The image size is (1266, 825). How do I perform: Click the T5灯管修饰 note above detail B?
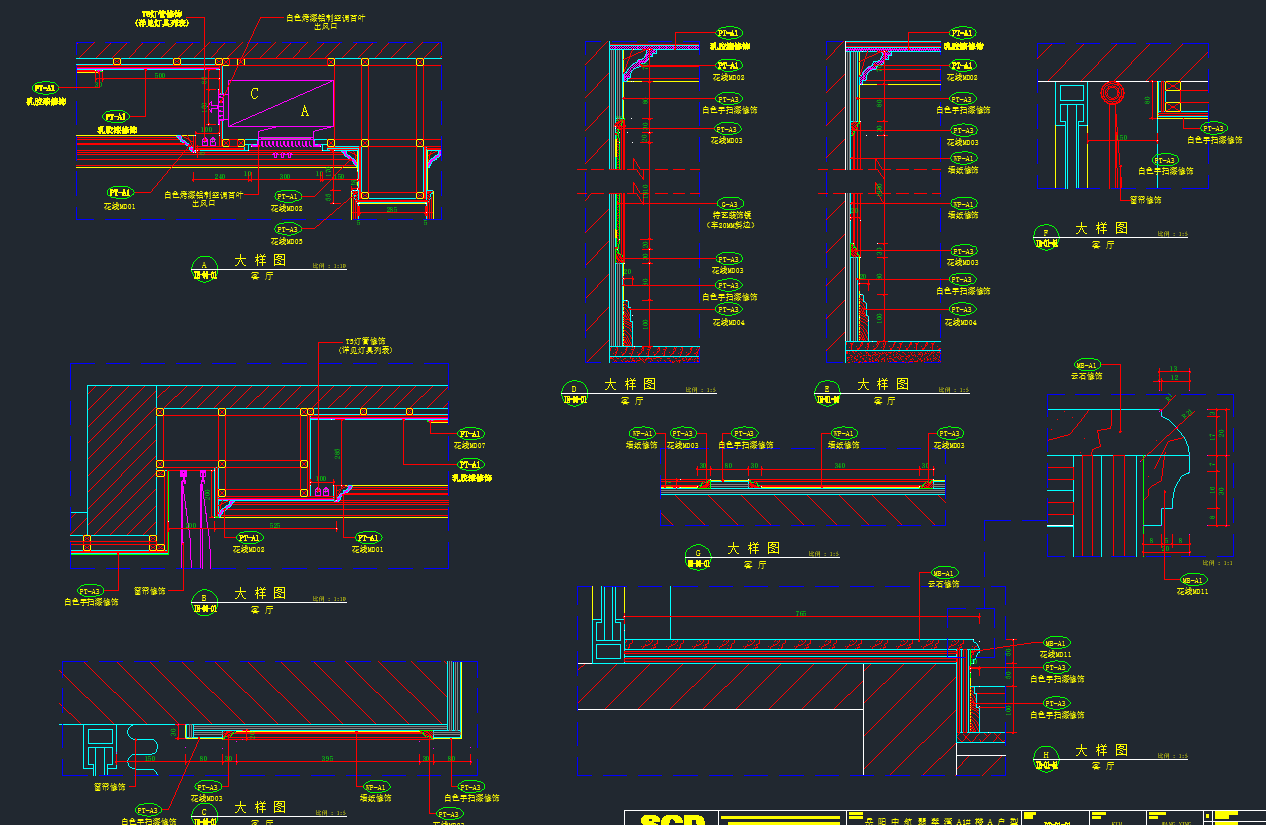pyautogui.click(x=366, y=342)
